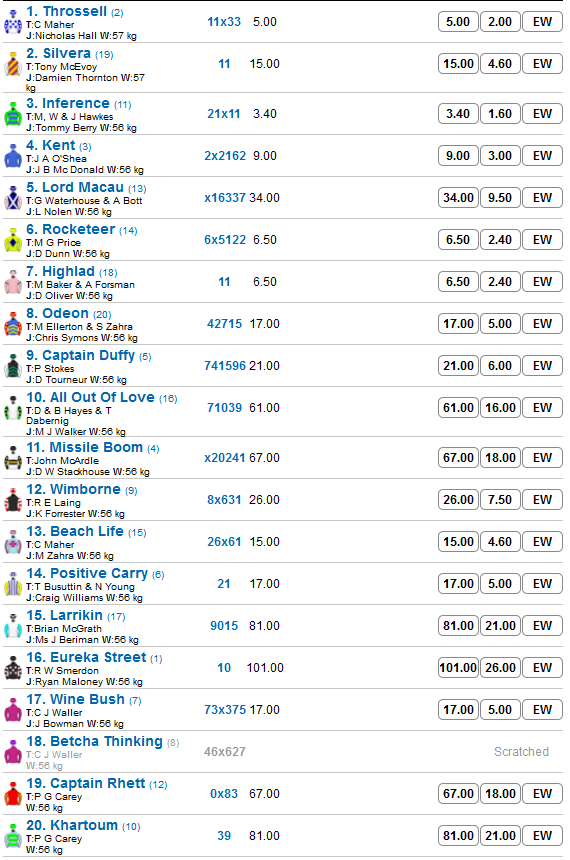Click Throssell's blue-spotted jockey silks icon
This screenshot has width=570, height=860.
(13, 22)
